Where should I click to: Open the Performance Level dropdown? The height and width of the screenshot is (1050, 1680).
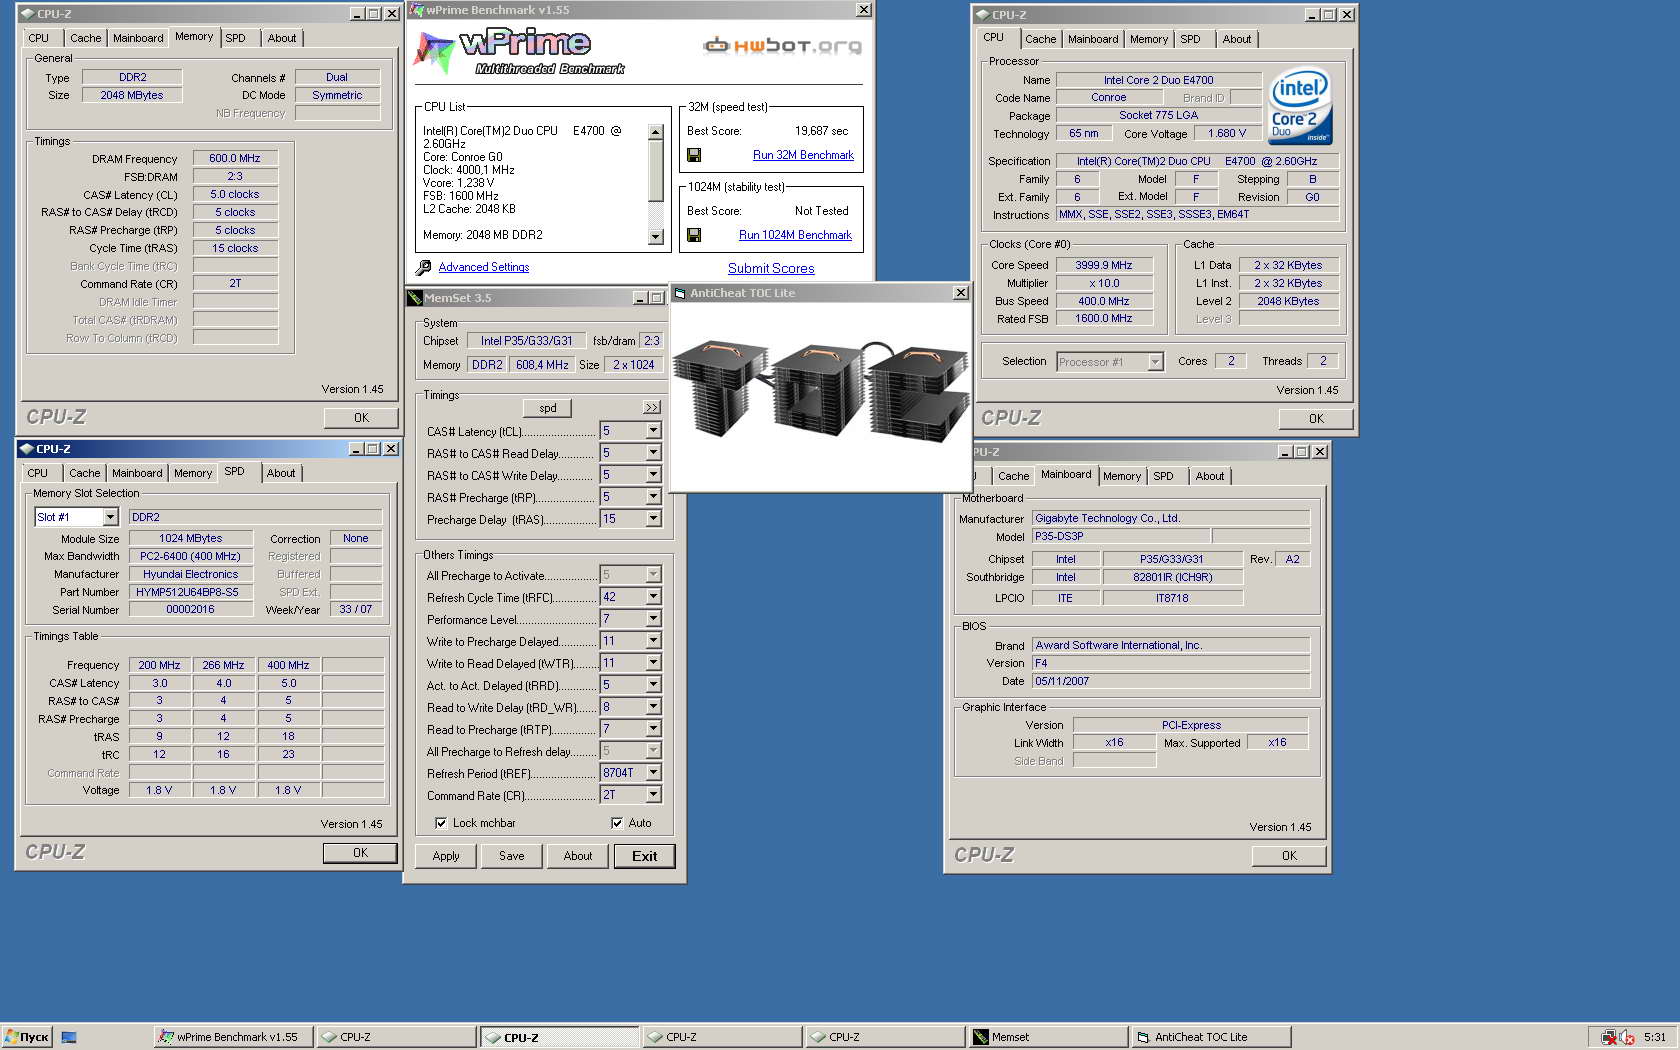coord(653,619)
